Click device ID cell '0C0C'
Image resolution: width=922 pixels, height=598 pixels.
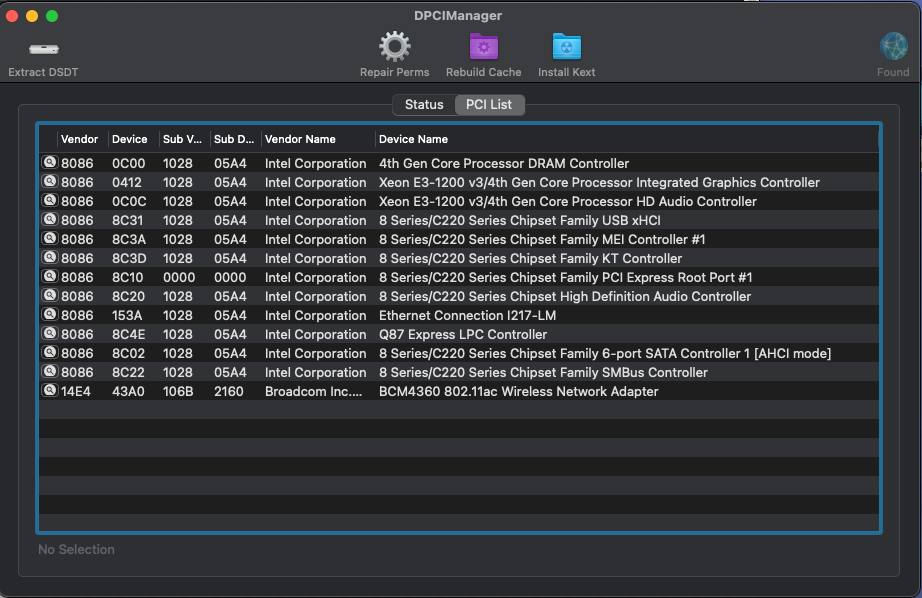point(129,201)
